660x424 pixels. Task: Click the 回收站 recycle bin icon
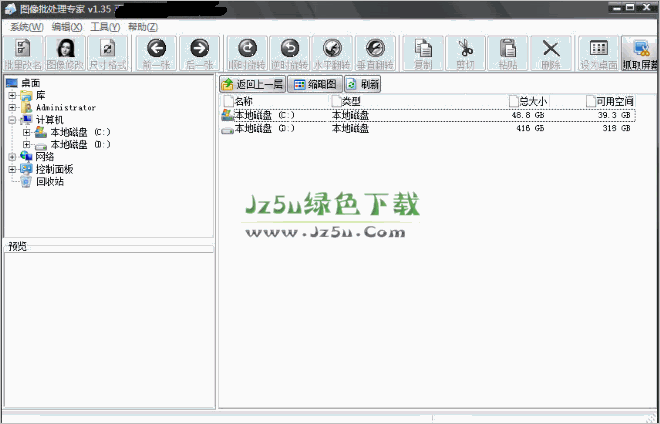[26, 182]
